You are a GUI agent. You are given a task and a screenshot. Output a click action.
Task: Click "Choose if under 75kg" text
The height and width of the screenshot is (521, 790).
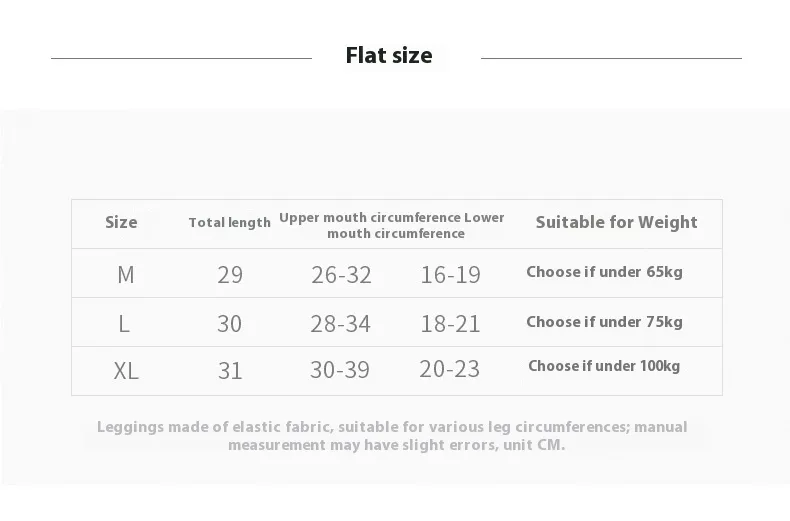point(604,321)
